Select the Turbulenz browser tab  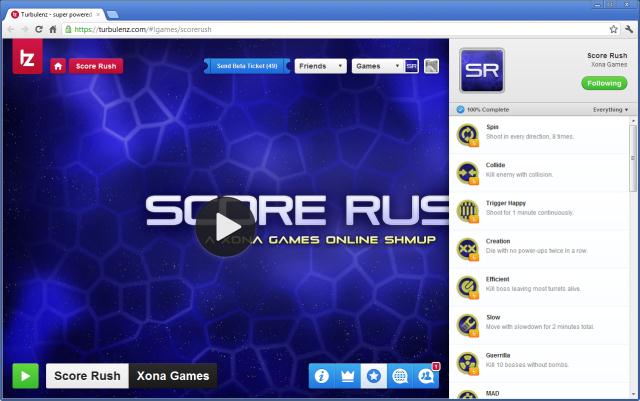pyautogui.click(x=56, y=14)
